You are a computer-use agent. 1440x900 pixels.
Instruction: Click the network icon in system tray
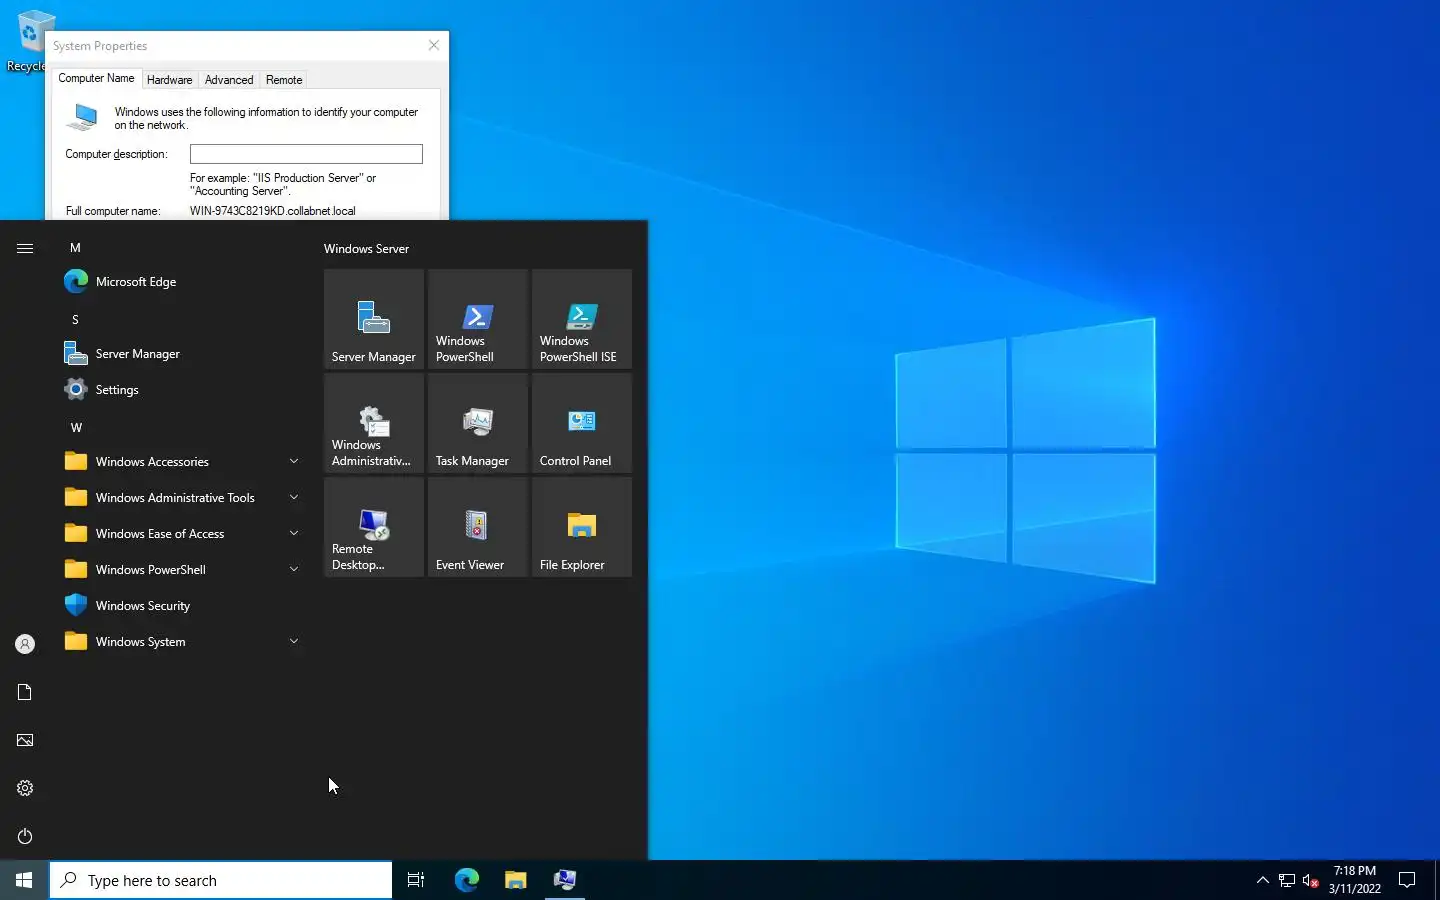click(x=1287, y=880)
